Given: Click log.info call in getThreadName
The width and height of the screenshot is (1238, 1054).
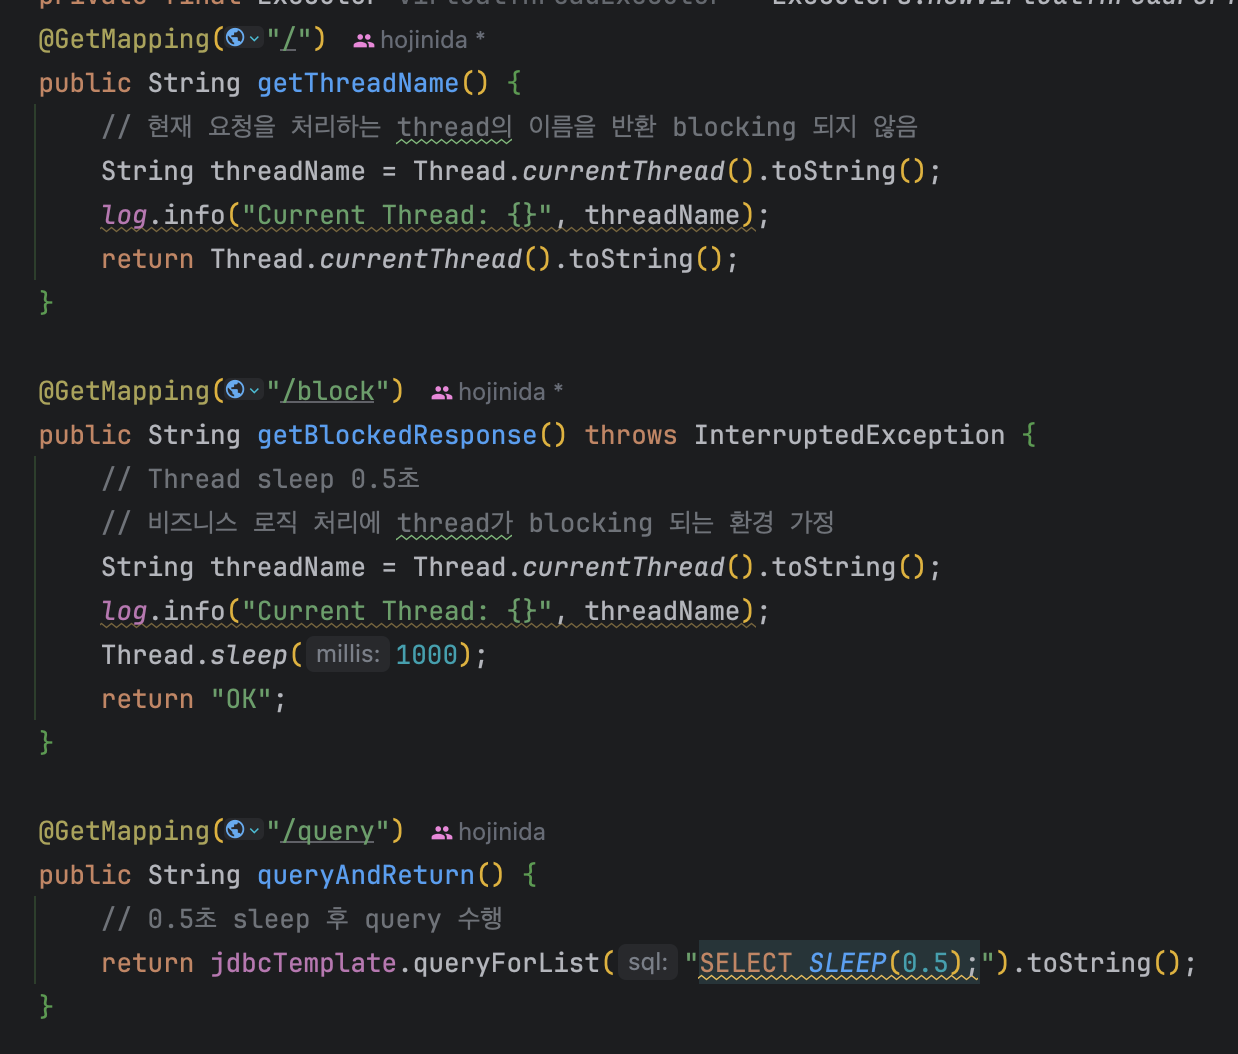Looking at the screenshot, I should 163,215.
